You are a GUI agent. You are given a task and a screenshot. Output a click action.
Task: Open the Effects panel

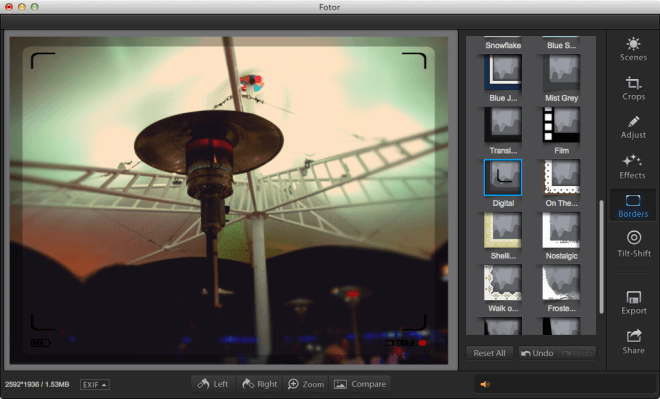coord(632,167)
